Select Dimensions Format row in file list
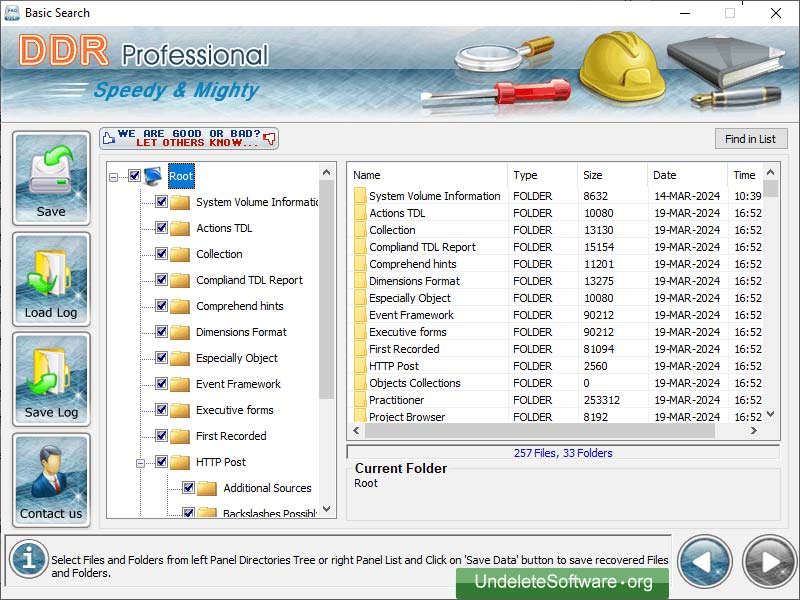The image size is (800, 600). click(555, 281)
